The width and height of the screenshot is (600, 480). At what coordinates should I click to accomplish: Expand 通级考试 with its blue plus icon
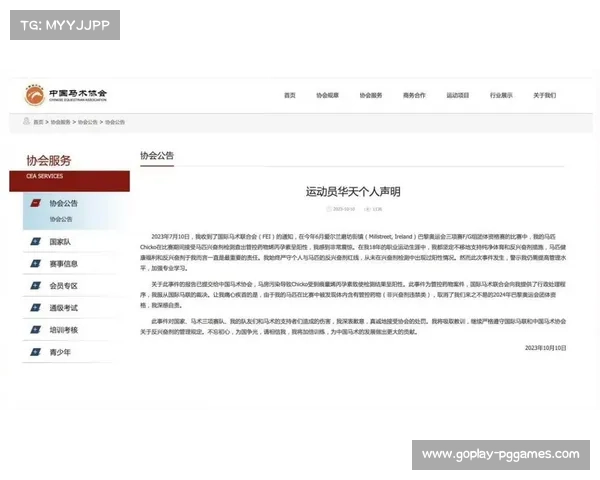click(36, 308)
